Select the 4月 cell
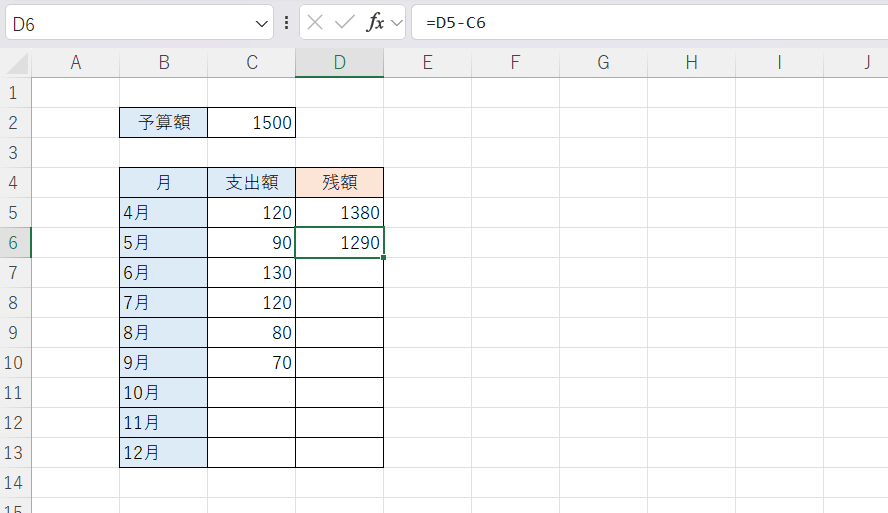The width and height of the screenshot is (888, 513). [x=164, y=212]
